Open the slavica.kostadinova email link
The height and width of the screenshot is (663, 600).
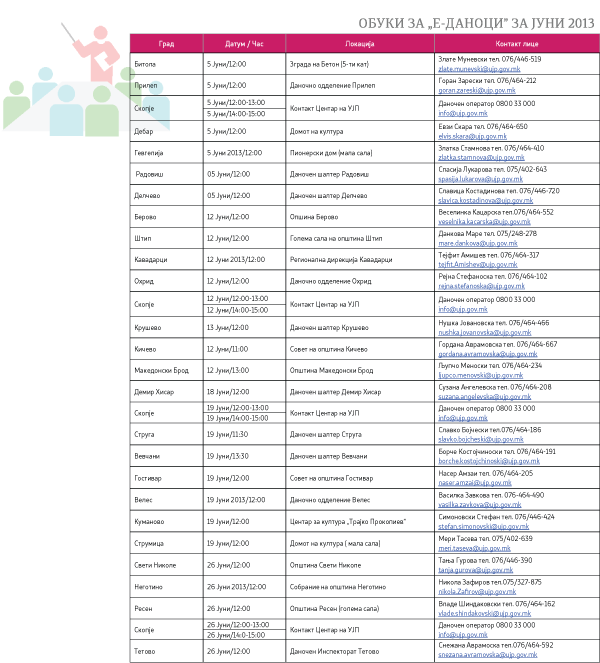coord(485,200)
